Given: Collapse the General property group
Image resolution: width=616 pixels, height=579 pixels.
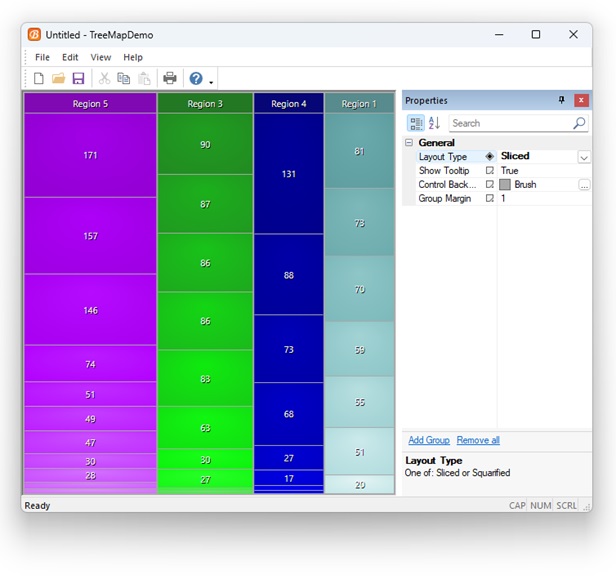Looking at the screenshot, I should [409, 142].
